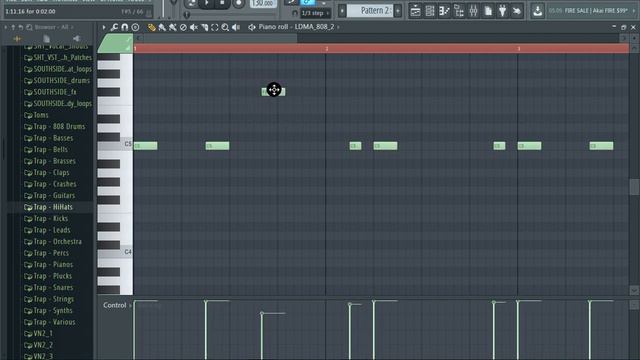Image resolution: width=640 pixels, height=360 pixels.
Task: Open the Browser view button
Action: (459, 11)
